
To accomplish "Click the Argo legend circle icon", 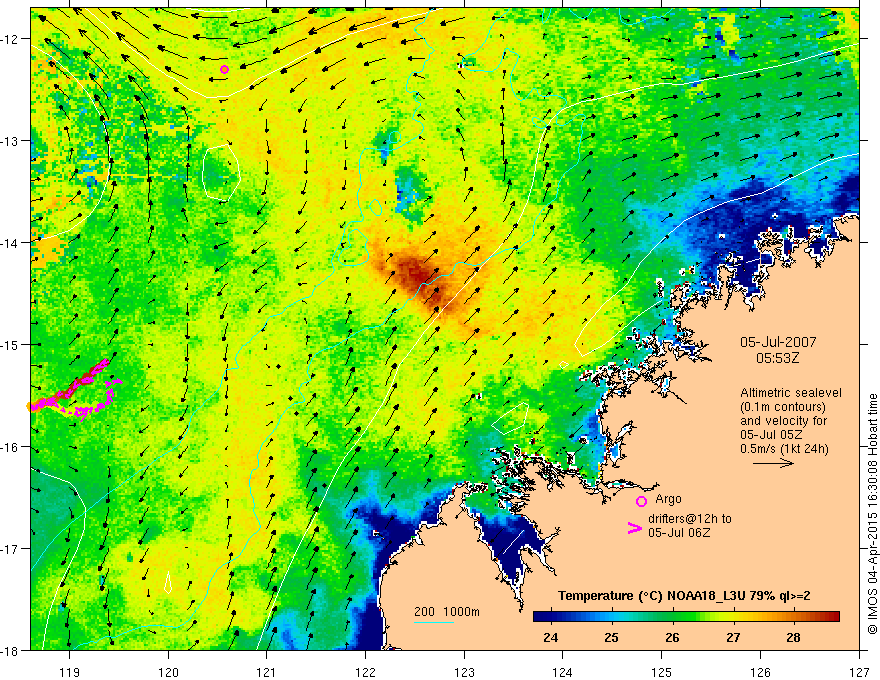I will tap(641, 501).
